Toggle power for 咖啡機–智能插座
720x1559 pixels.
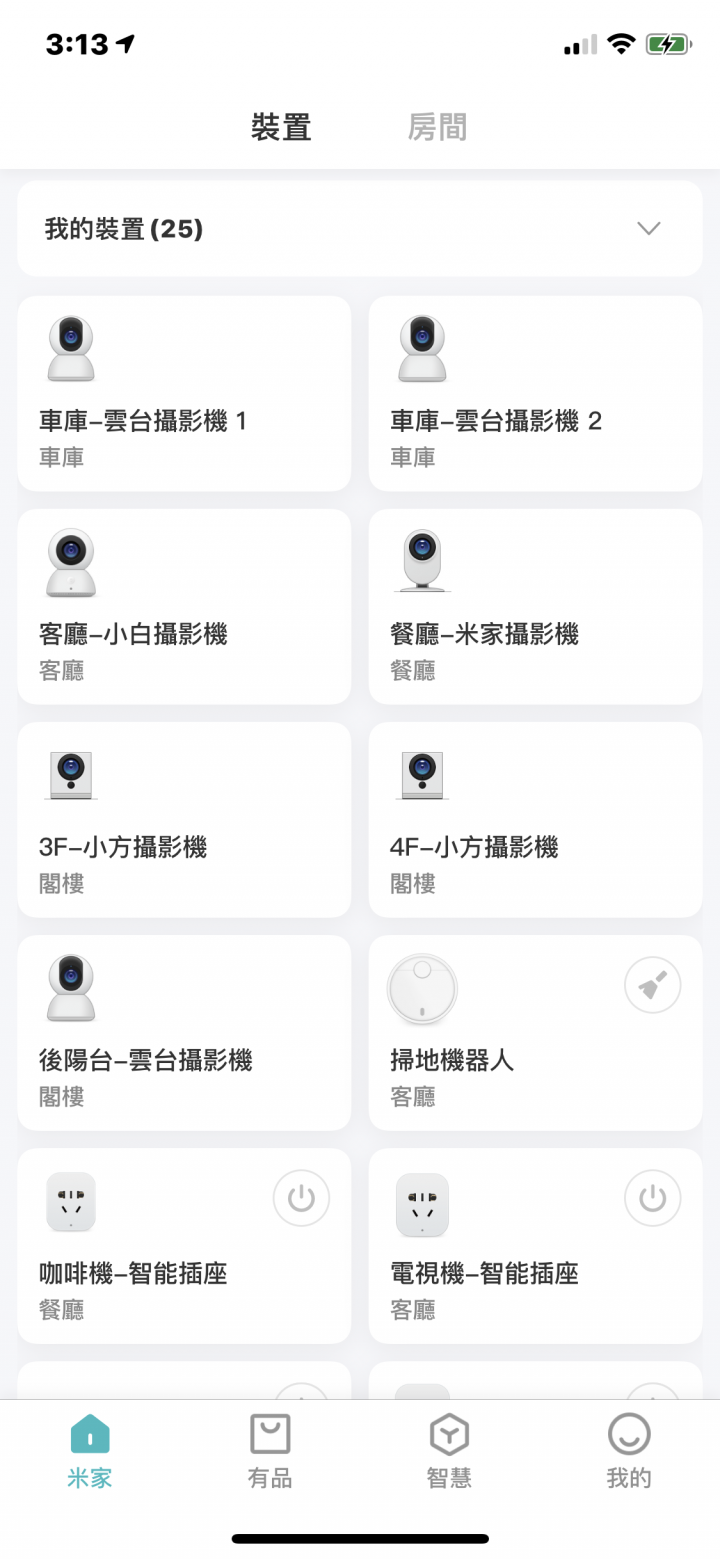(x=301, y=1198)
